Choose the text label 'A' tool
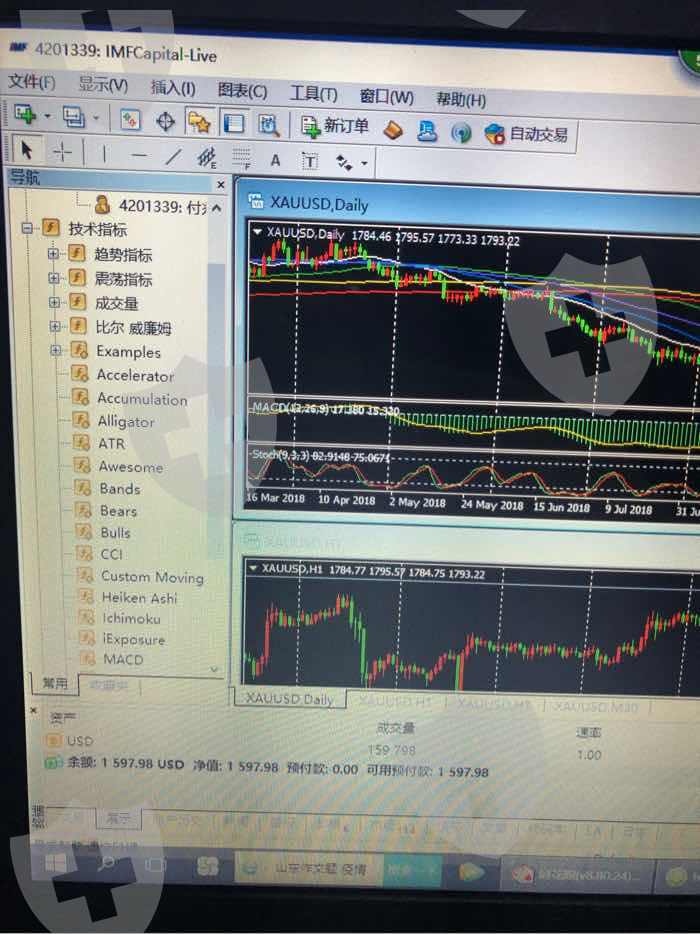Image resolution: width=700 pixels, height=934 pixels. 275,160
